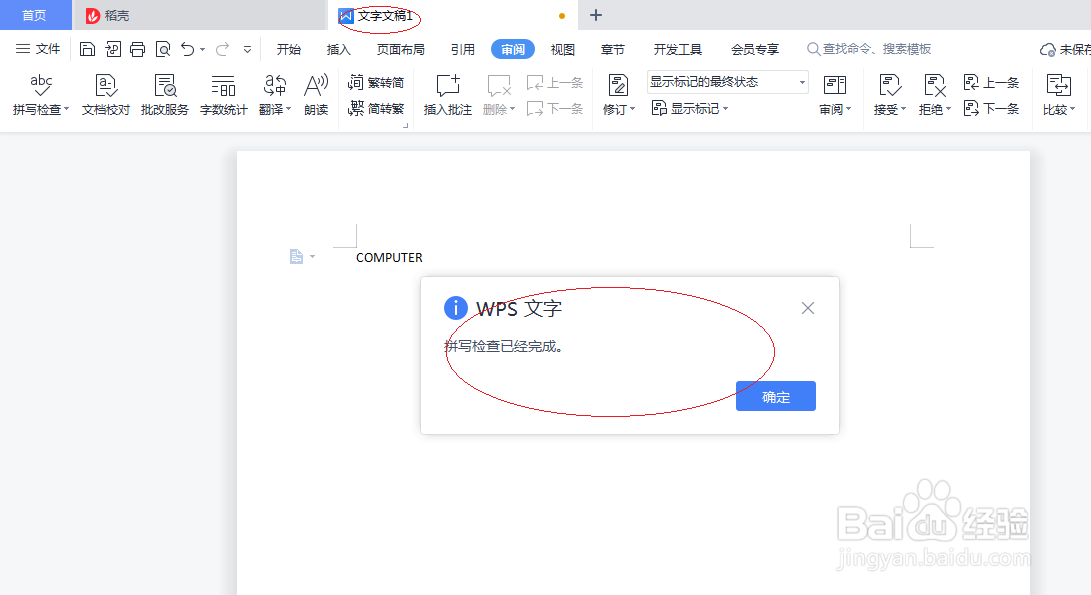Screen dimensions: 1091x595
Task: Expand the quick access toolbar customize arrow
Action: pyautogui.click(x=247, y=49)
